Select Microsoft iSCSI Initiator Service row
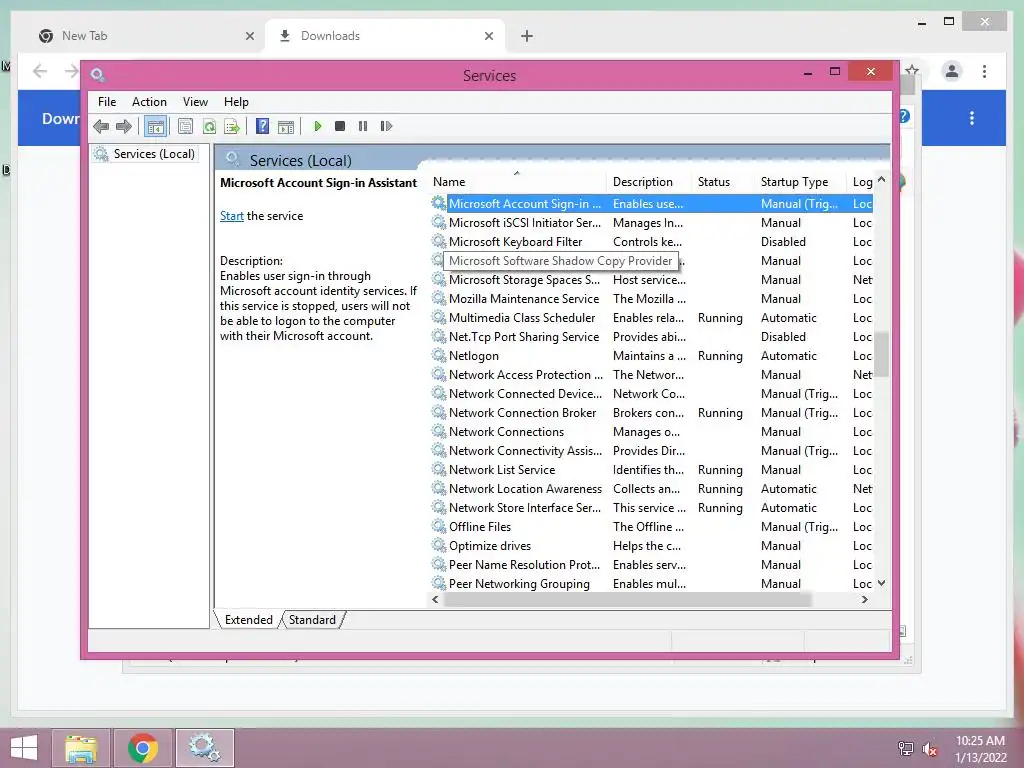Image resolution: width=1024 pixels, height=768 pixels. click(651, 223)
